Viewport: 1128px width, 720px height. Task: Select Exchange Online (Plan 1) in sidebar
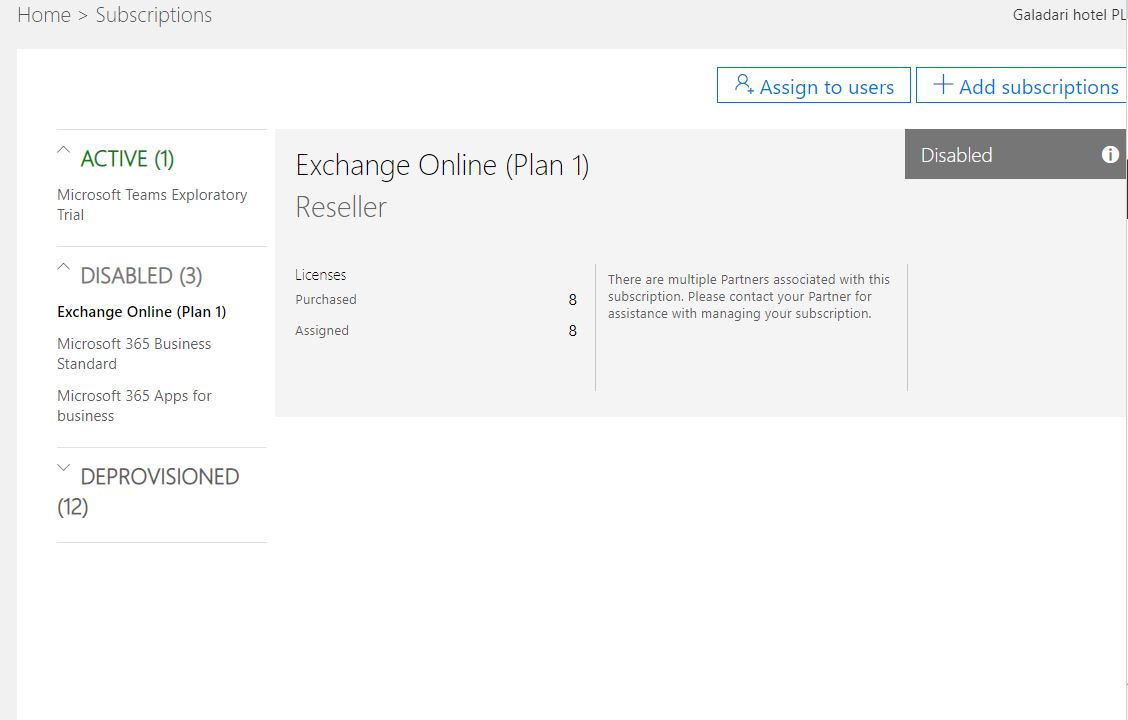(142, 311)
